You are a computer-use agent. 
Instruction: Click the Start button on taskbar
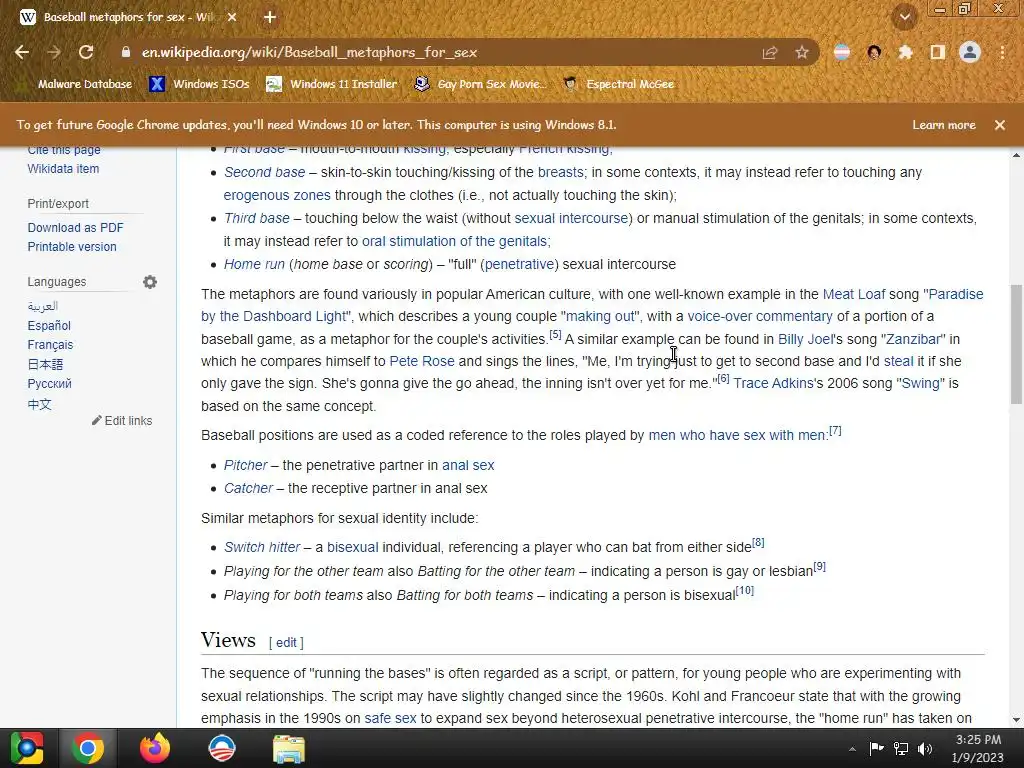pos(27,748)
